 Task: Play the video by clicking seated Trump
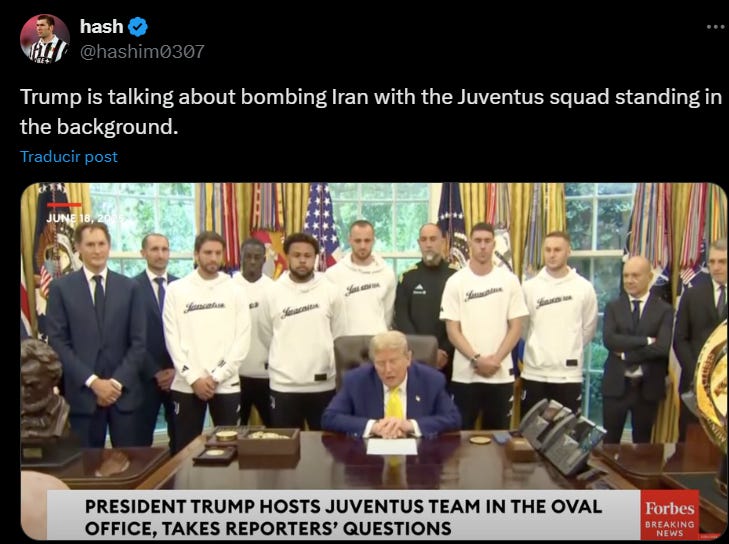click(x=391, y=386)
